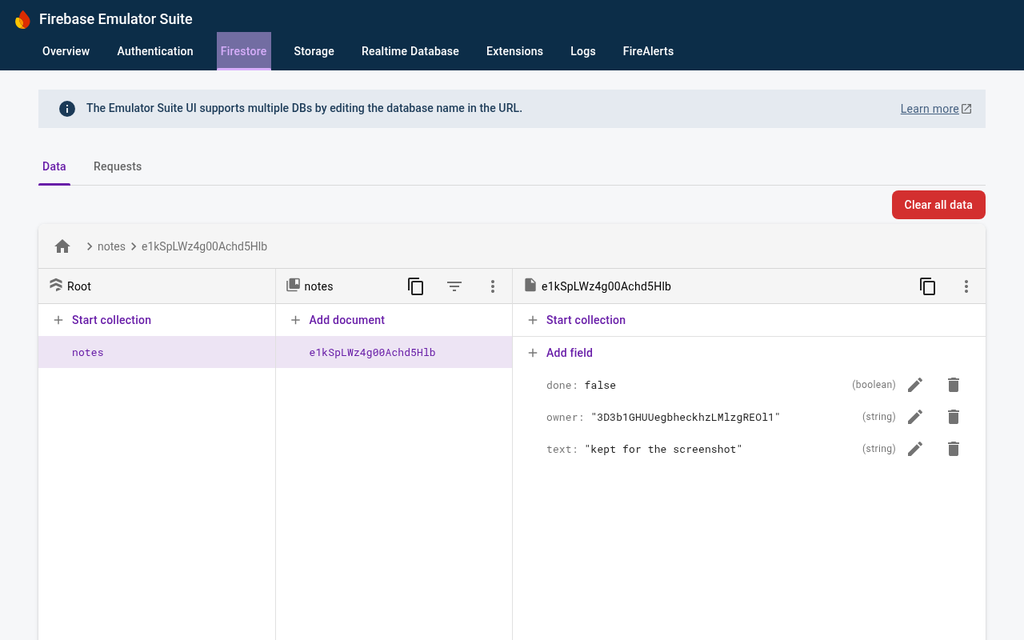
Task: Edit the owner field
Action: (x=915, y=417)
